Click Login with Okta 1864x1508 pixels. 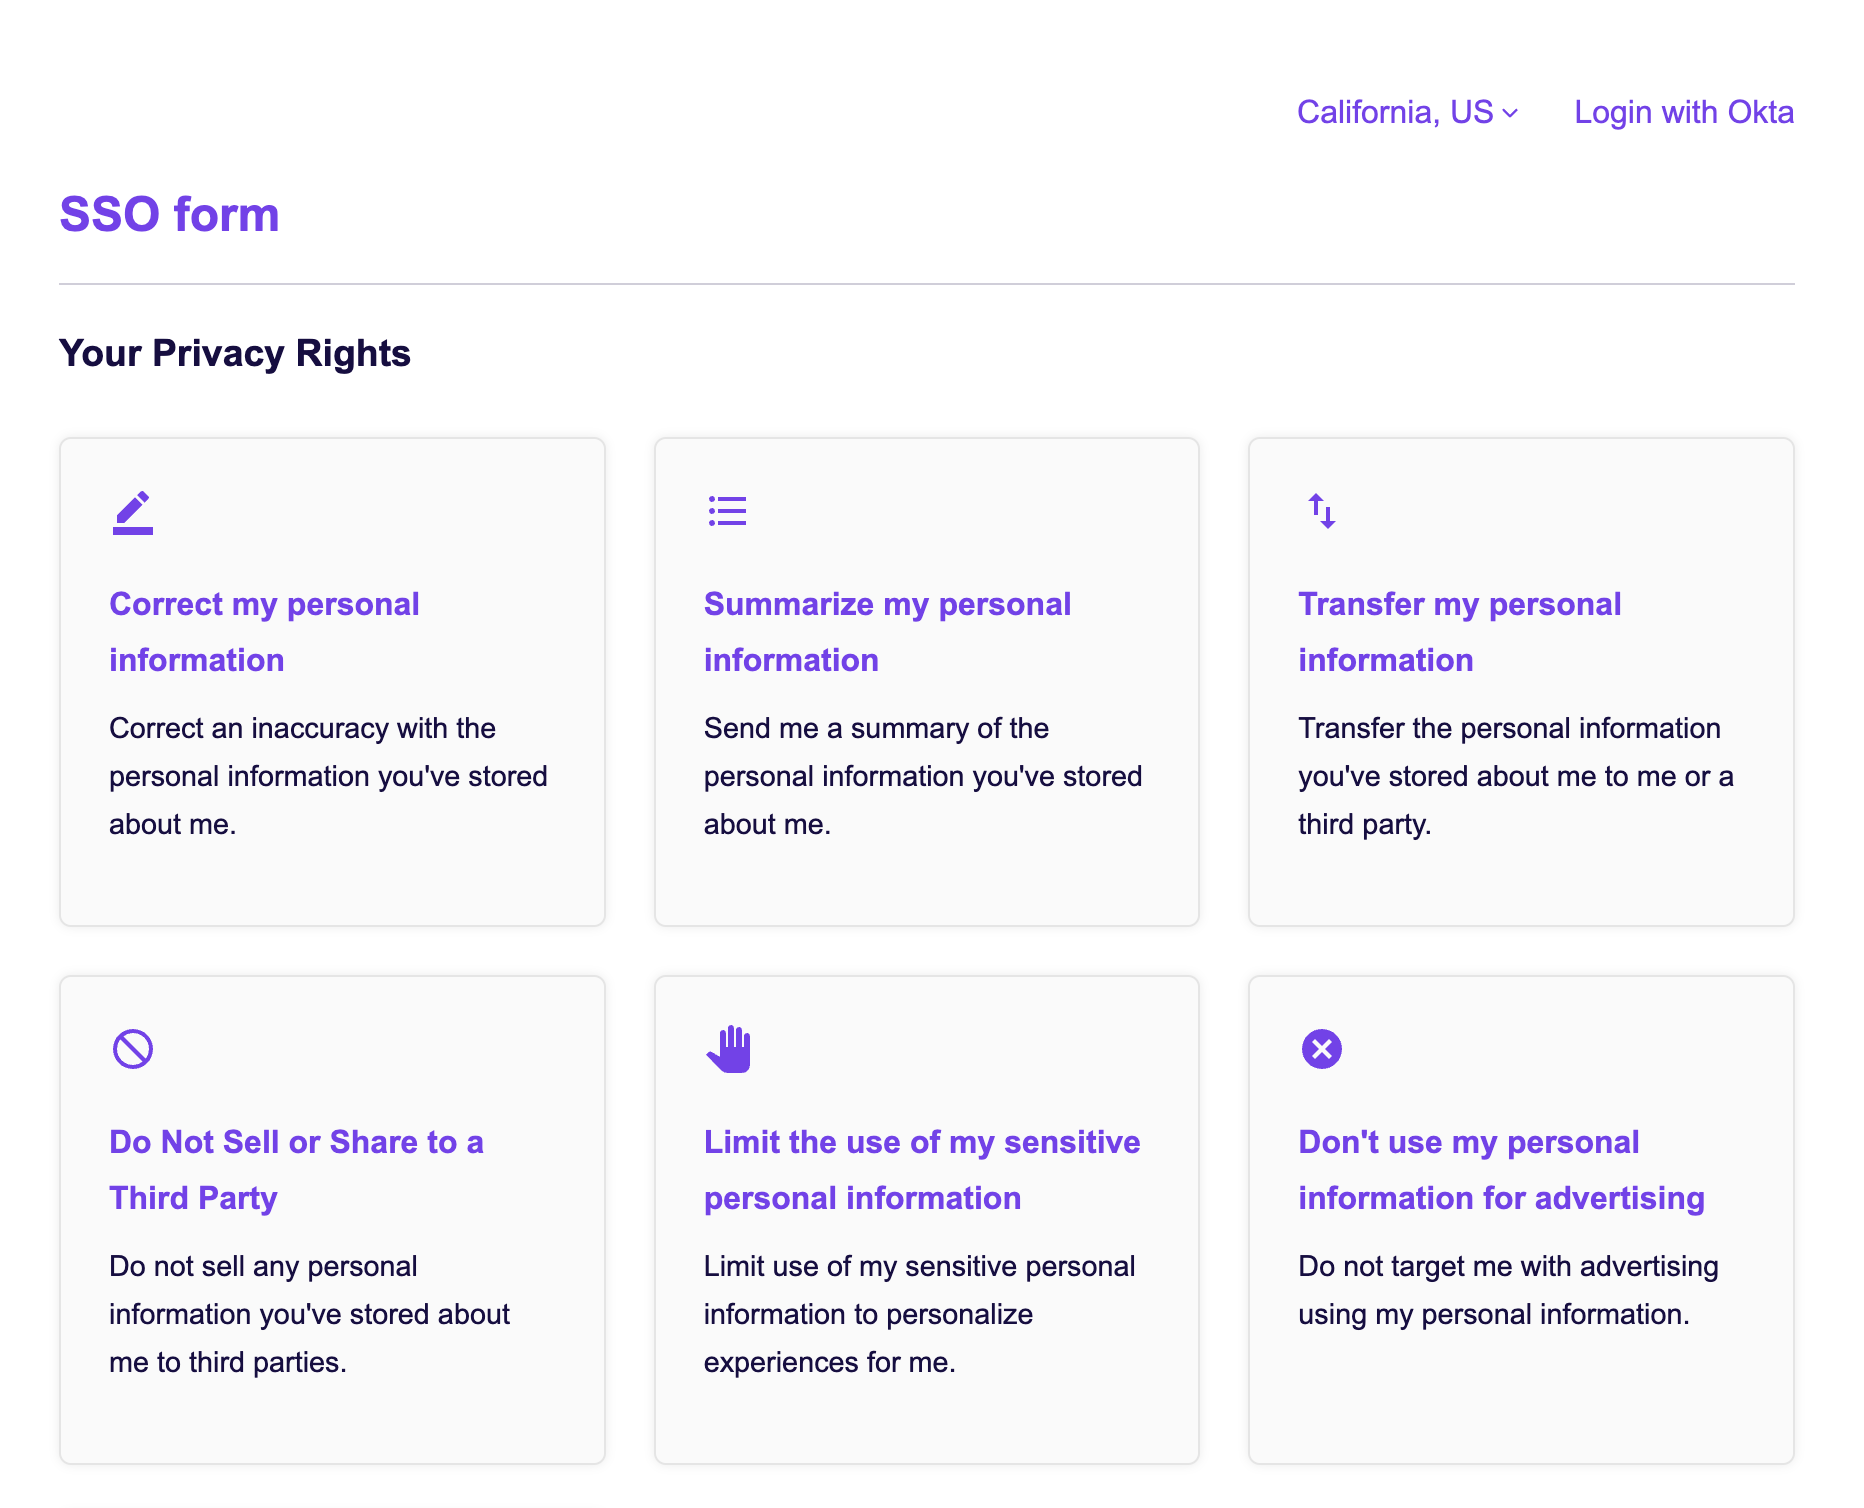pyautogui.click(x=1683, y=111)
